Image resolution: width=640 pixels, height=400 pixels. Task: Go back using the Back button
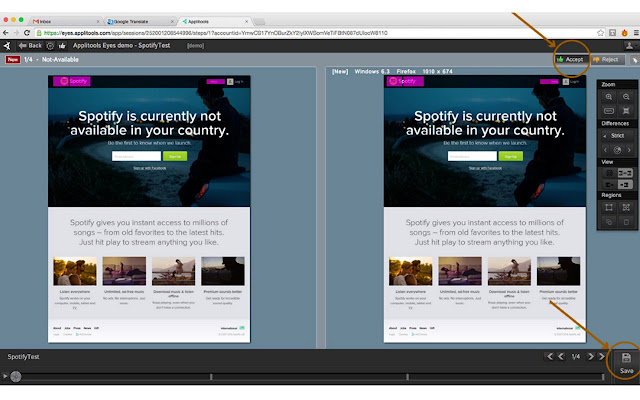30,46
